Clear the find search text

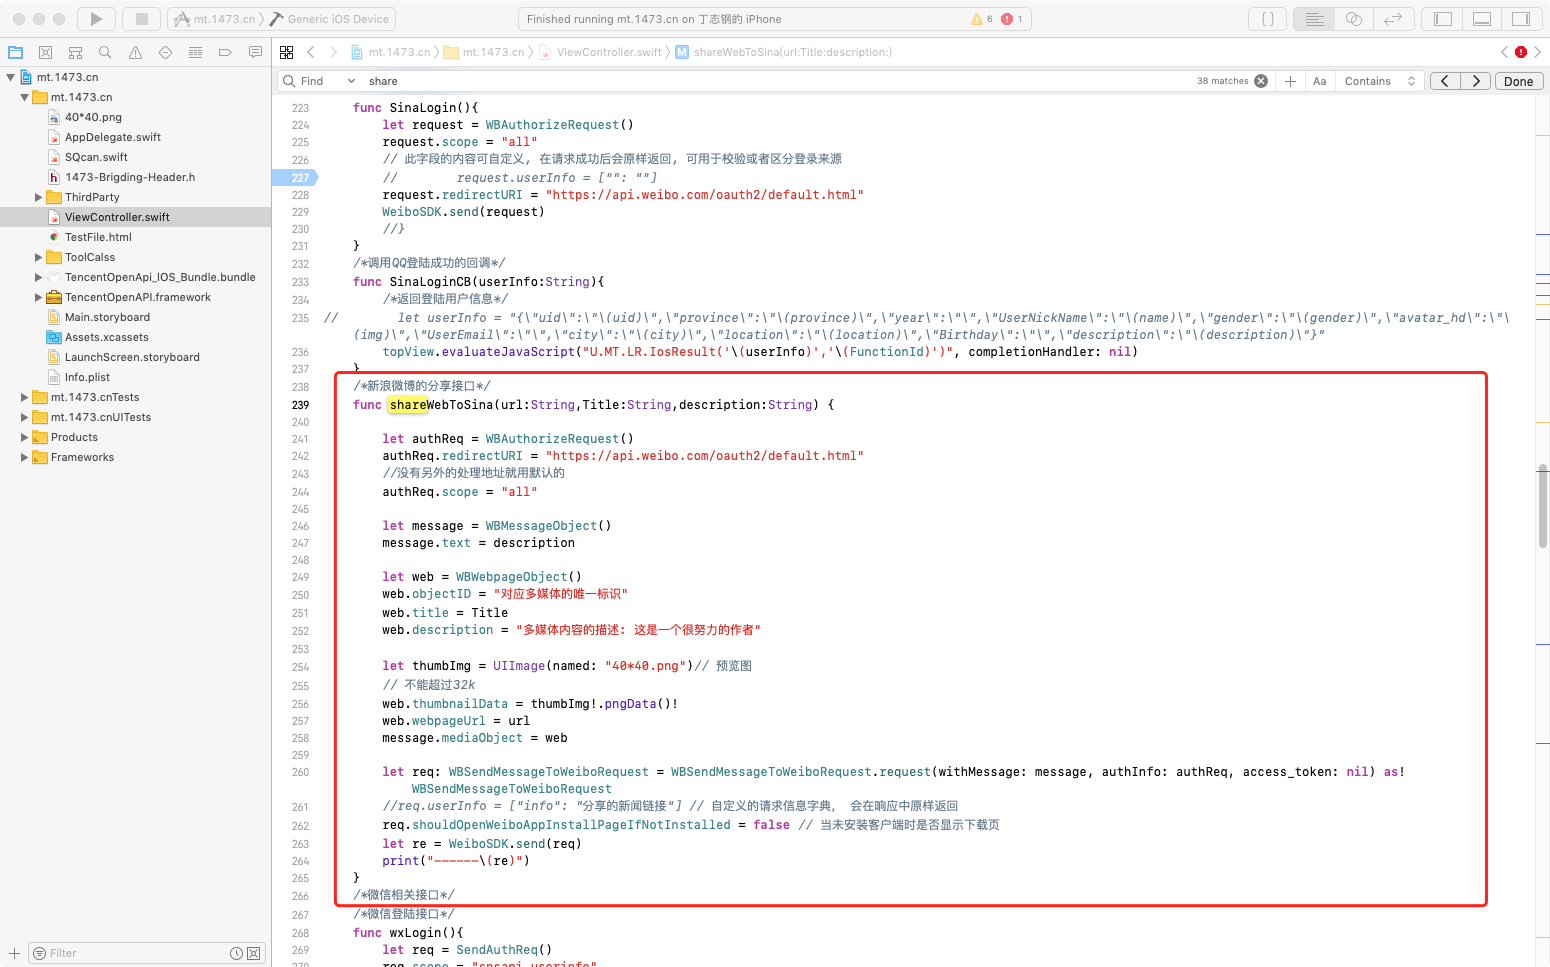click(1261, 81)
